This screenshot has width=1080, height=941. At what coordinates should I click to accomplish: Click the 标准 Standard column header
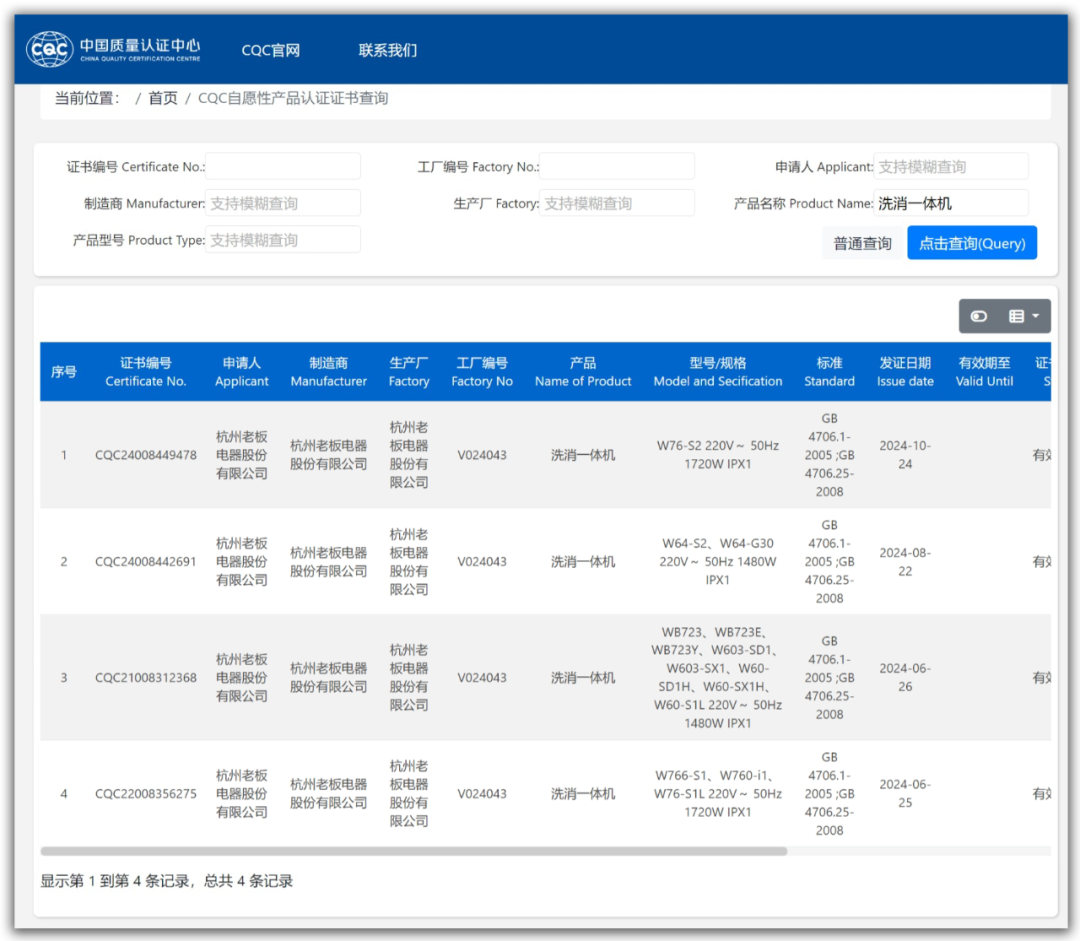point(829,372)
